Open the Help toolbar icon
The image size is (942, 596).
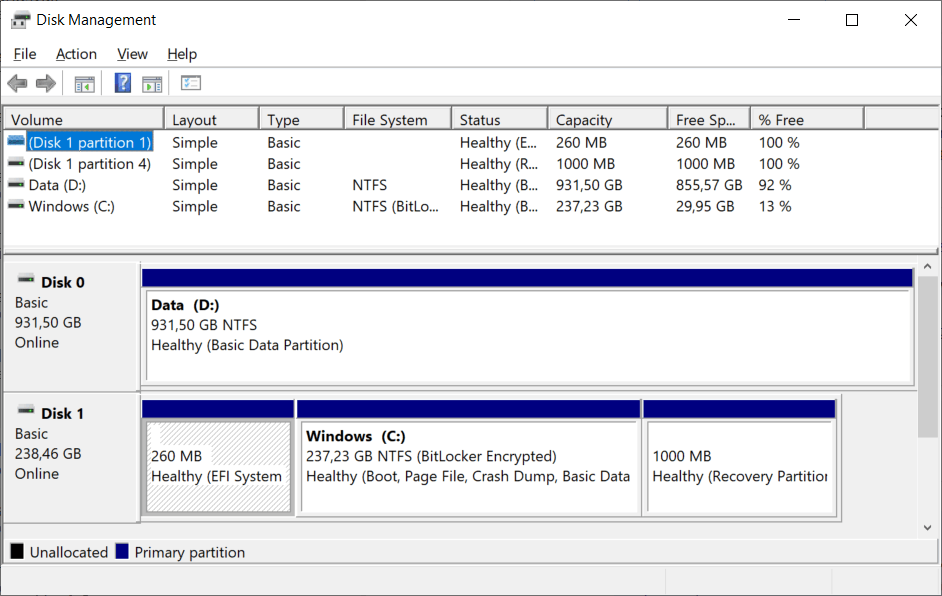pos(123,83)
